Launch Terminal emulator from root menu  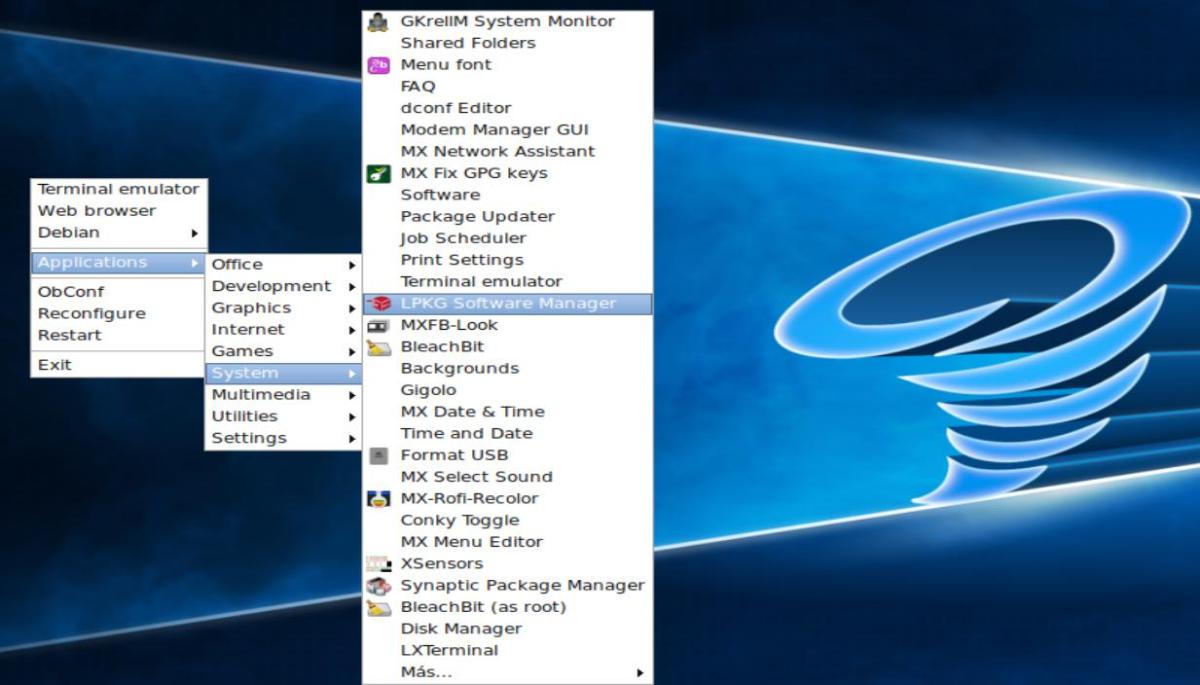pos(118,189)
